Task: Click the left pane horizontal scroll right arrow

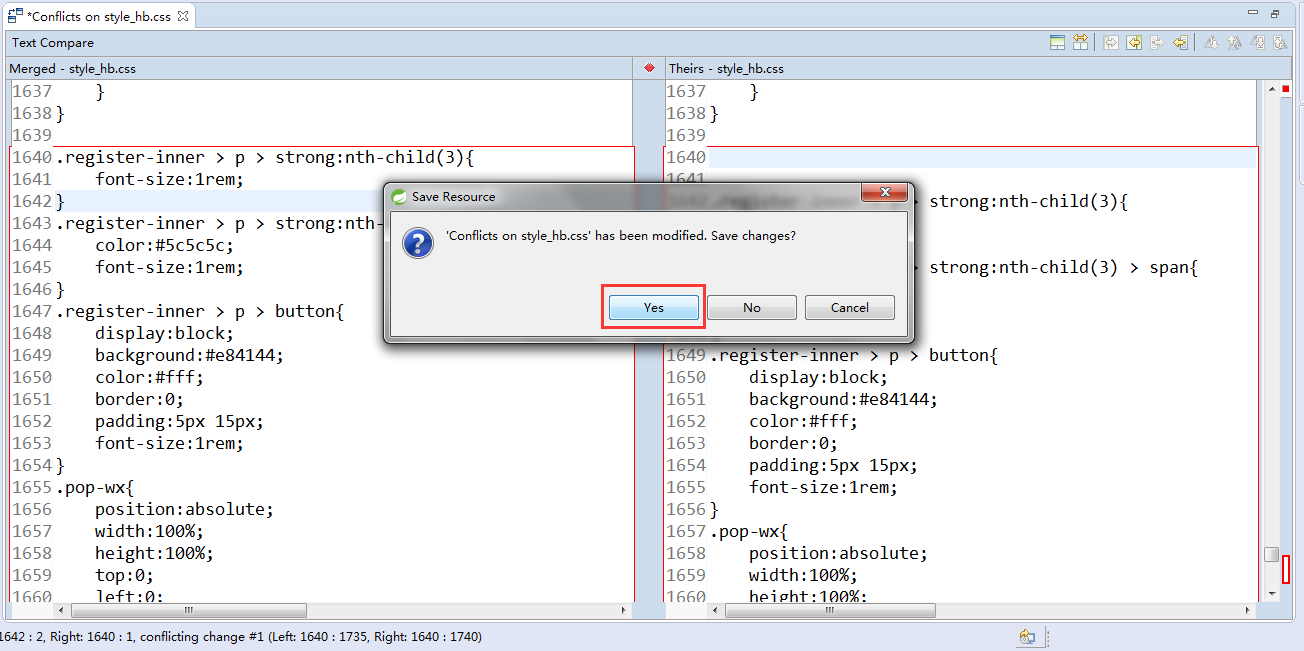Action: [x=623, y=610]
